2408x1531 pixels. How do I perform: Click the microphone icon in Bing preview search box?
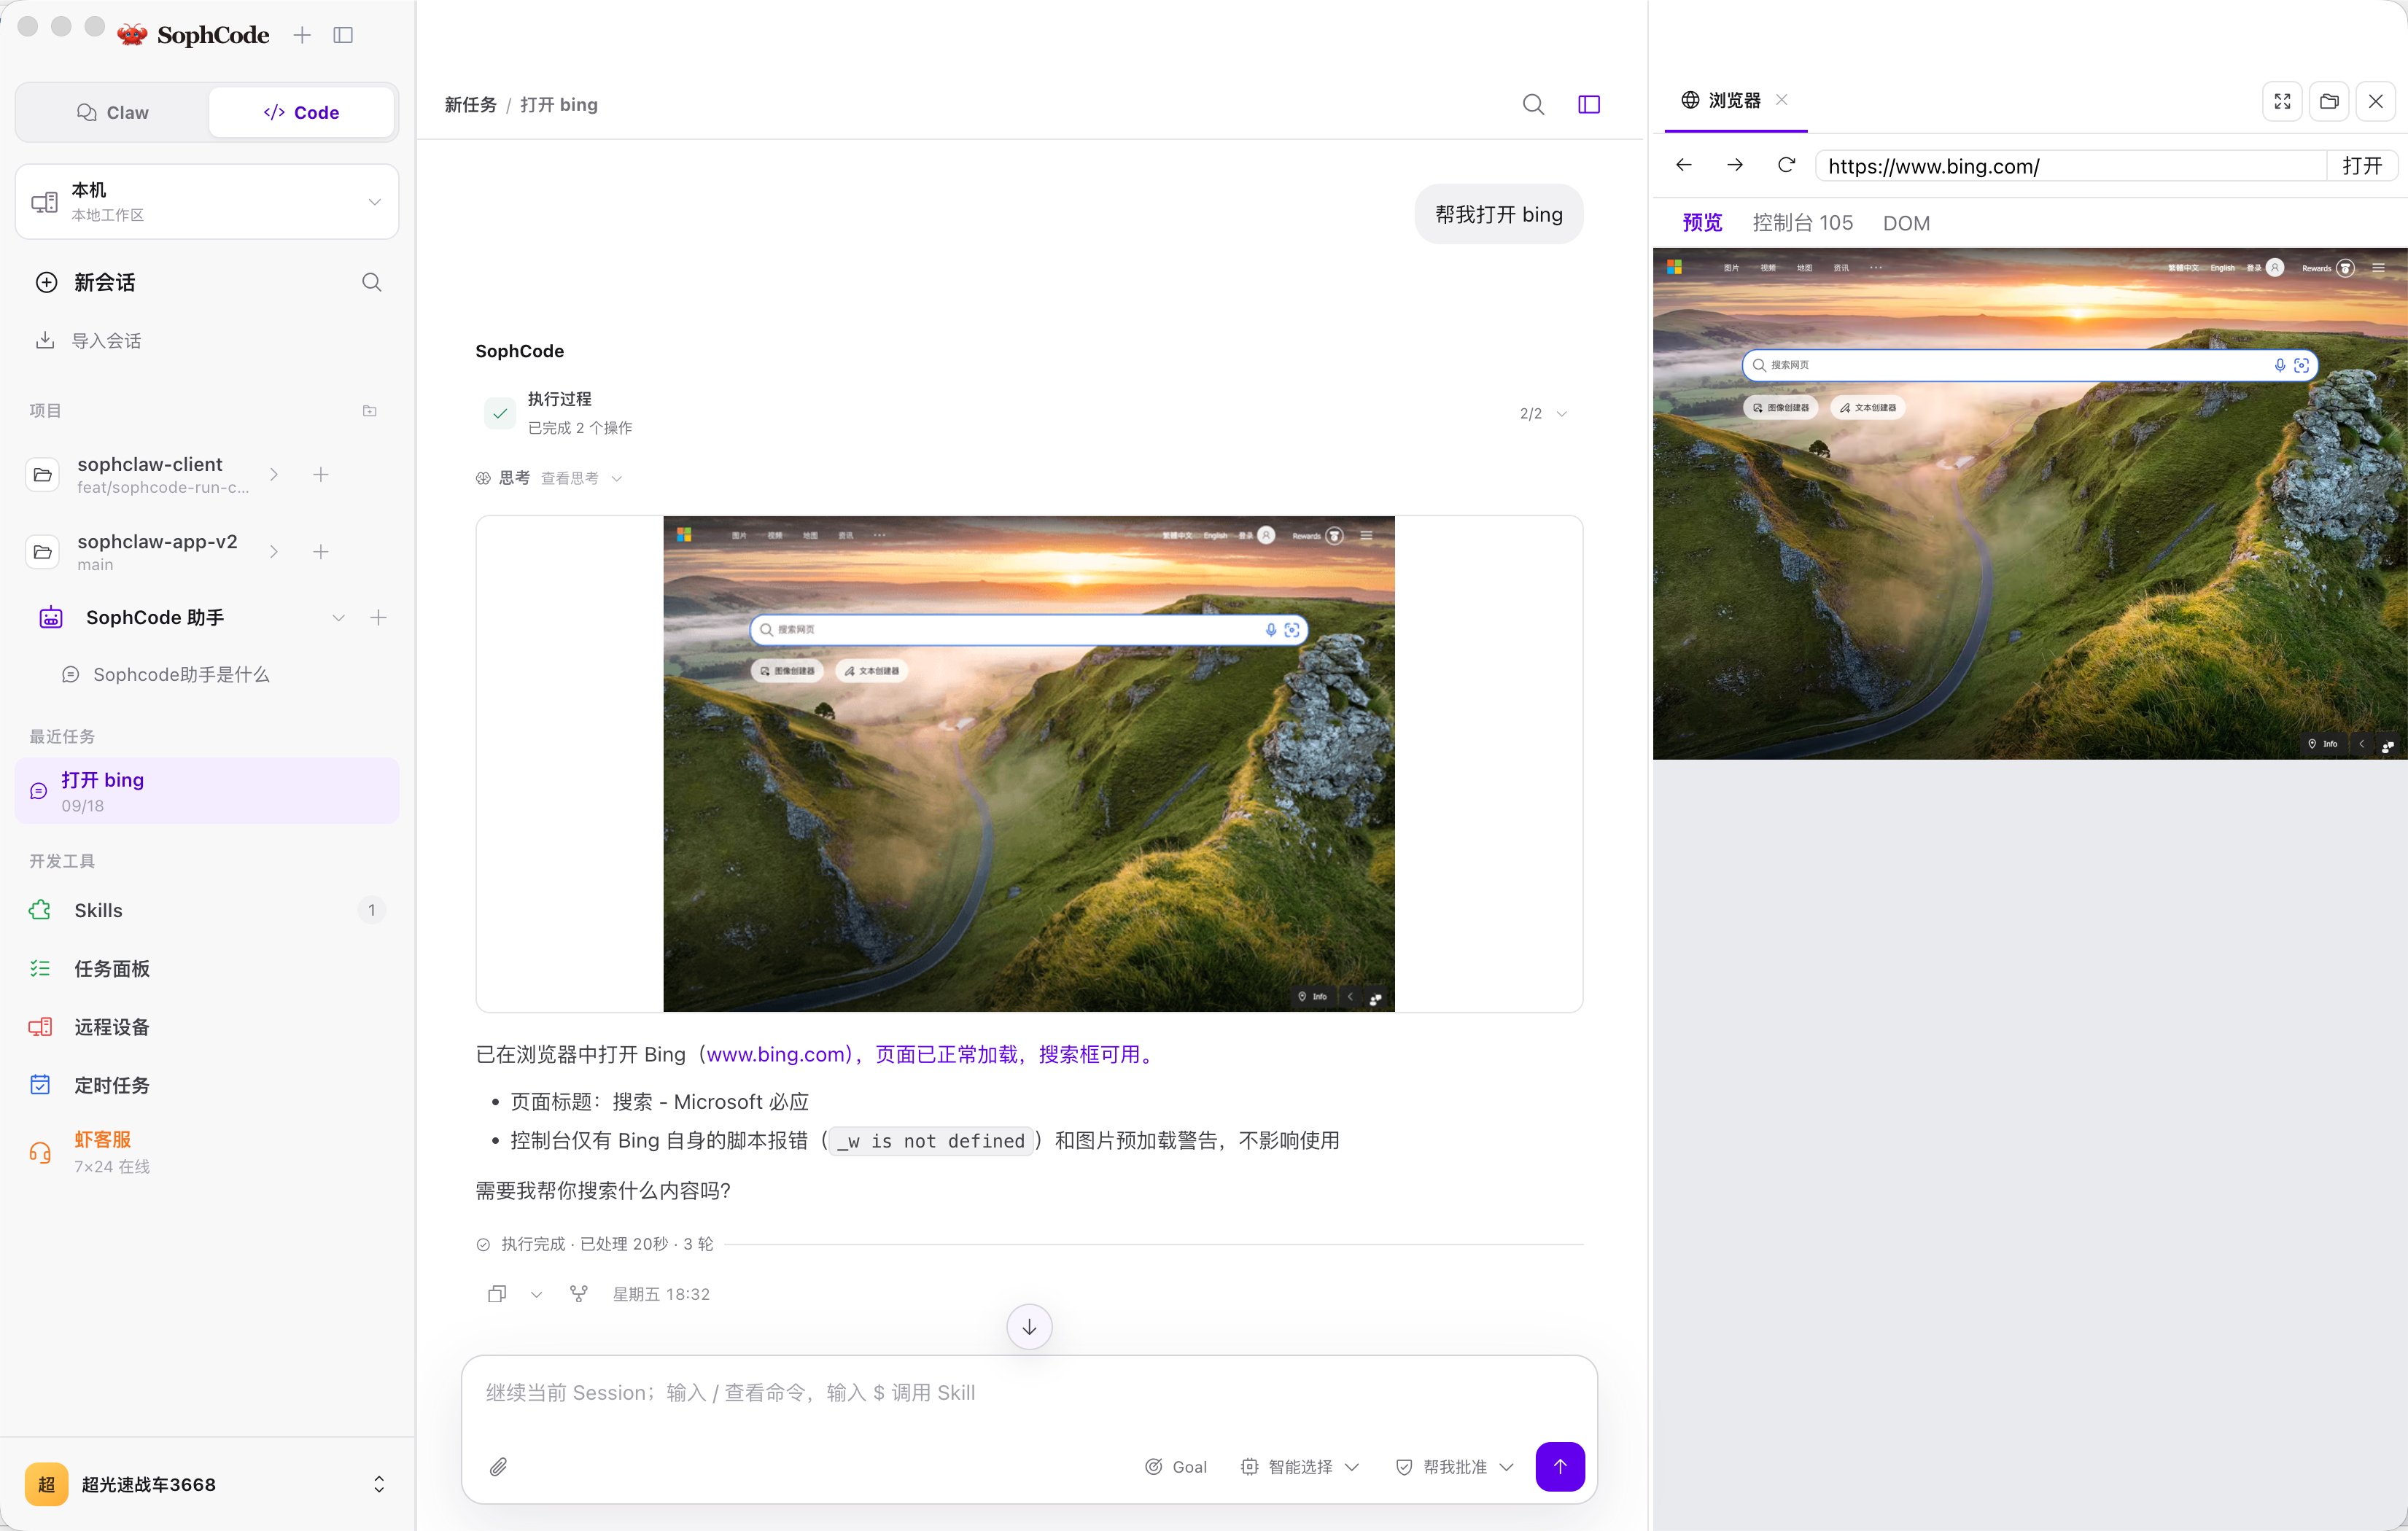point(2279,365)
